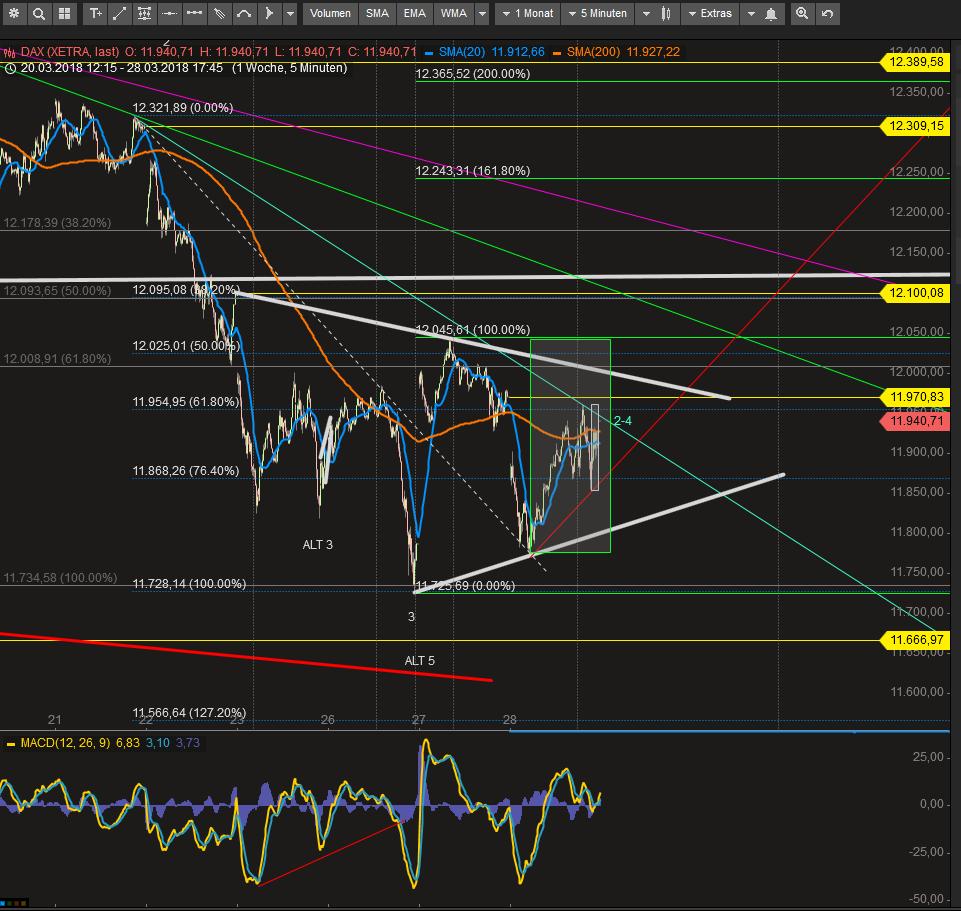Select the ALT 3 chart annotation
The height and width of the screenshot is (911, 961).
click(317, 544)
